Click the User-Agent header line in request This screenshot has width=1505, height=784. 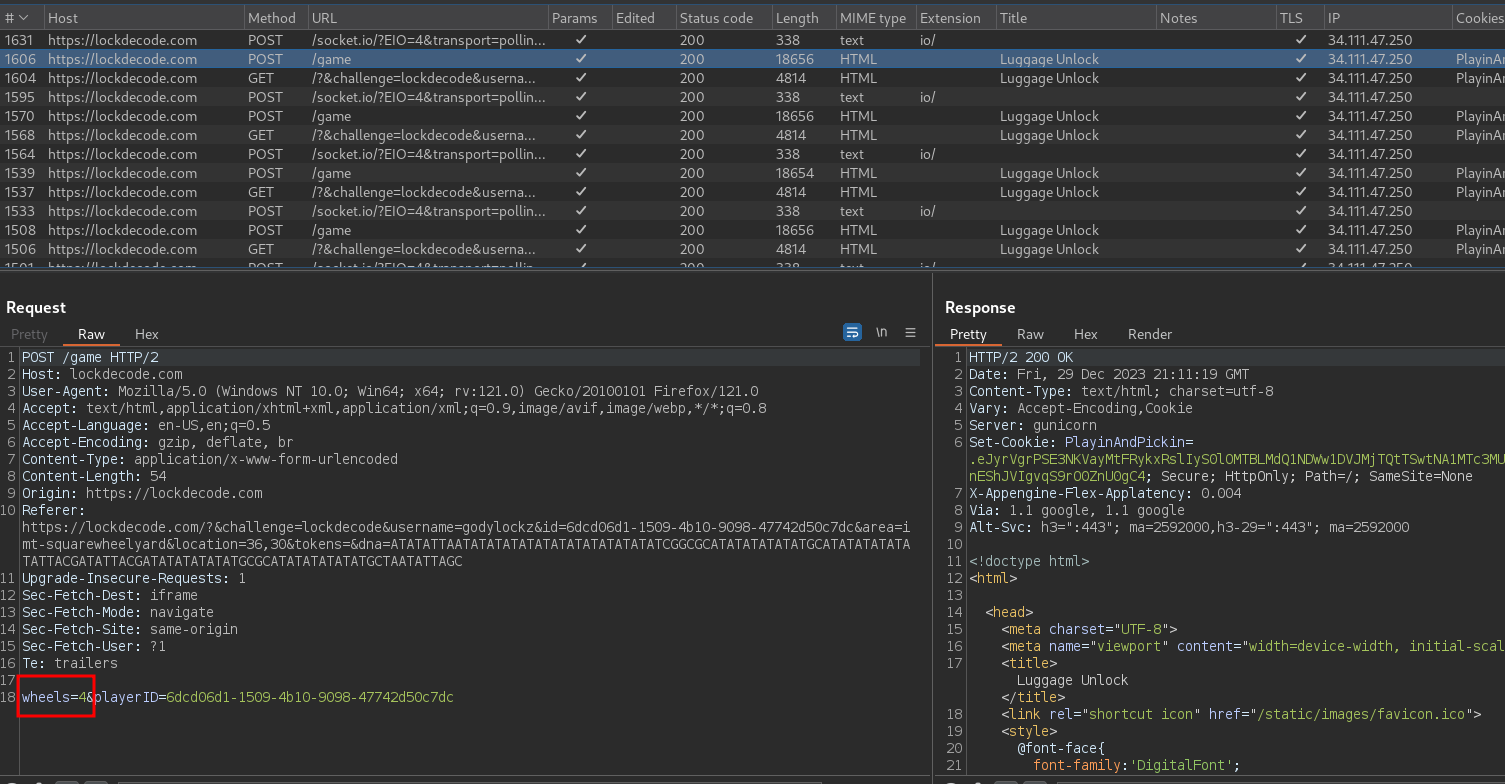(390, 391)
